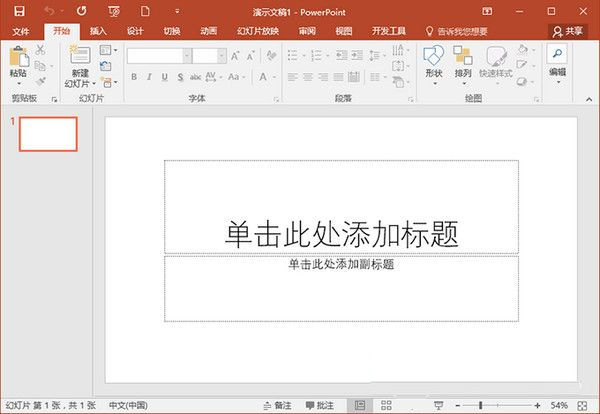Open the line spacing menu
Viewport: 600px width, 414px height.
pos(377,56)
